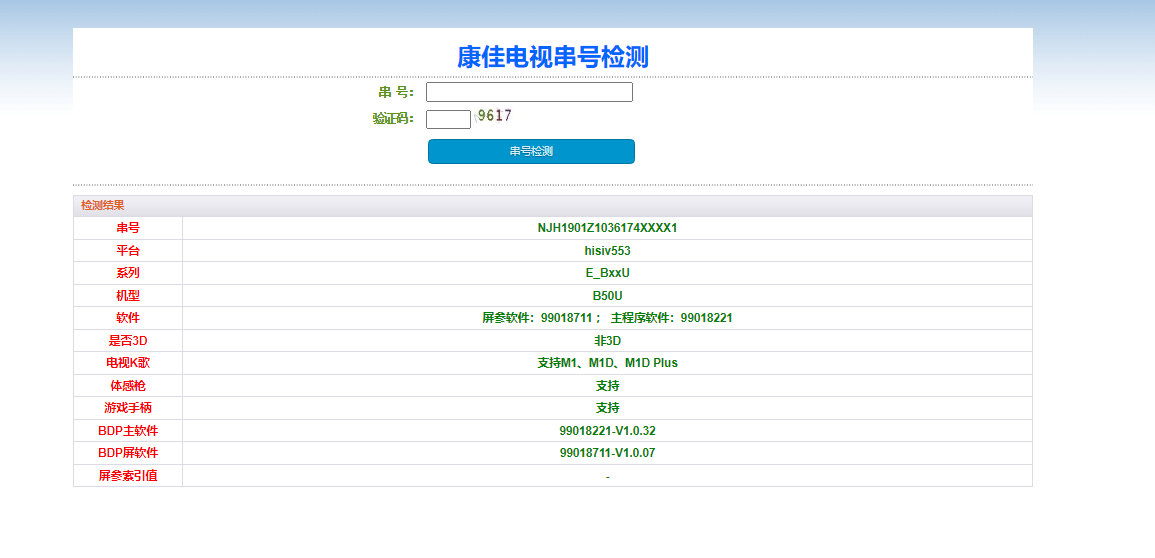Click the 串号检测 submit button
This screenshot has height=558, width=1155.
tap(531, 151)
